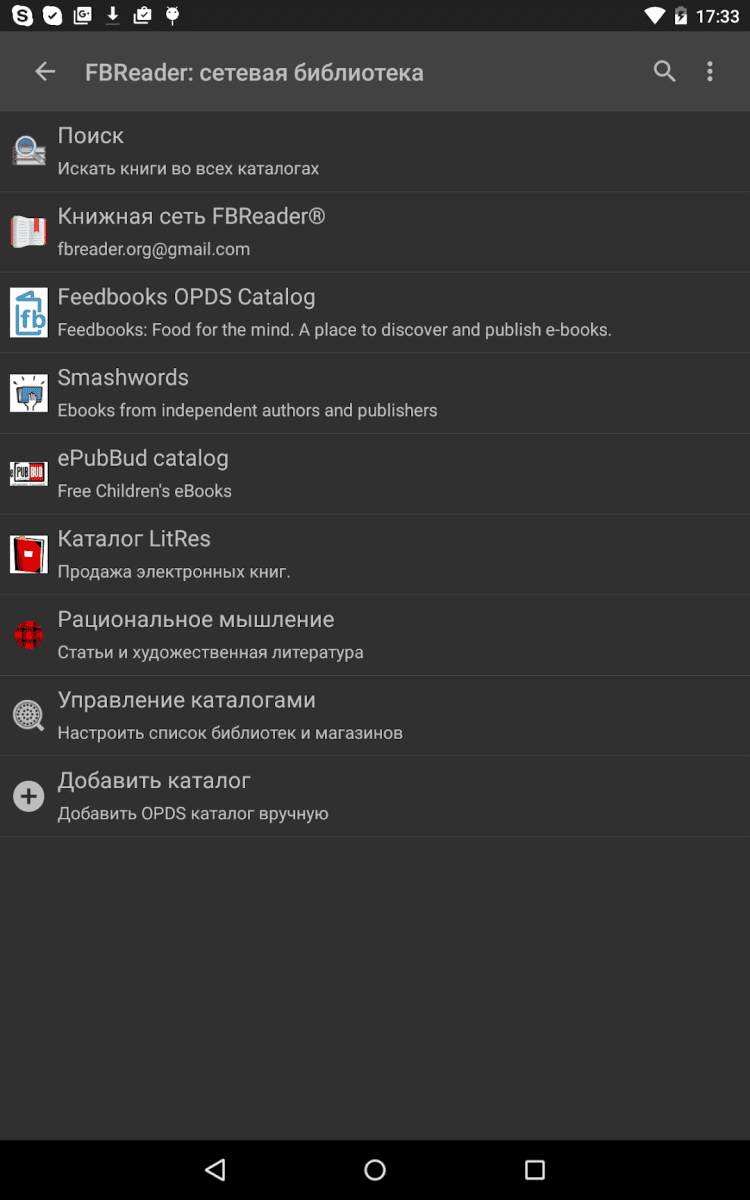Image resolution: width=750 pixels, height=1200 pixels.
Task: Tap 'Добавить каталог' text
Action: click(x=154, y=781)
